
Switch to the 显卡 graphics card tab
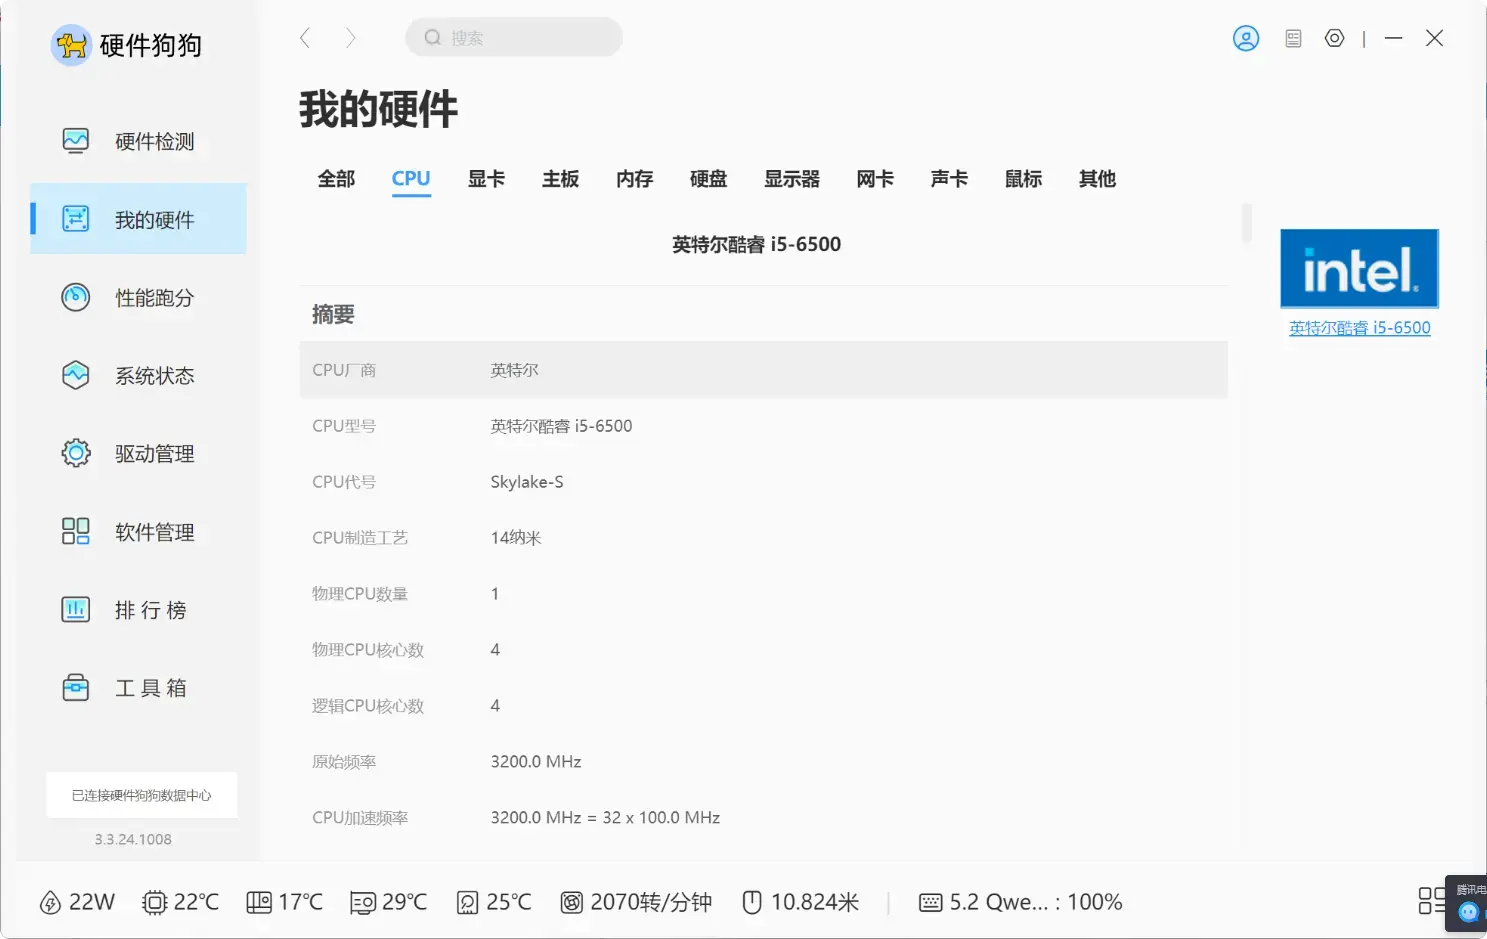point(486,179)
